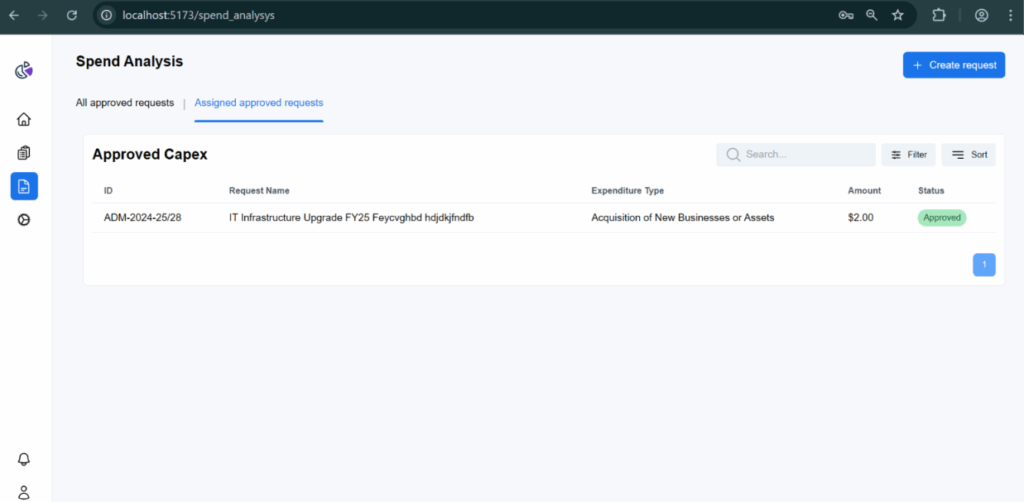The width and height of the screenshot is (1024, 502).
Task: Open the Home icon in sidebar
Action: click(x=24, y=119)
